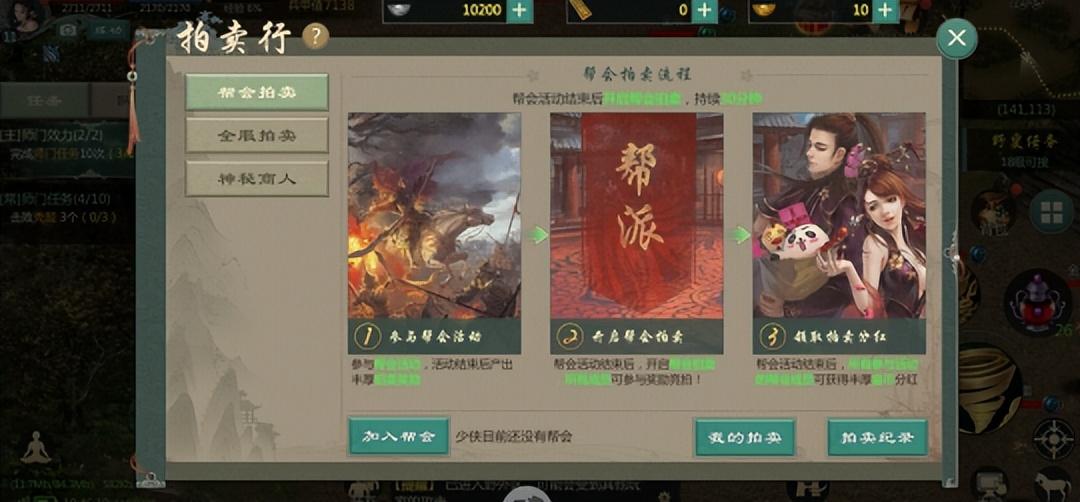This screenshot has height=502, width=1080.
Task: Use the red potion bottle icon
Action: pyautogui.click(x=1038, y=303)
